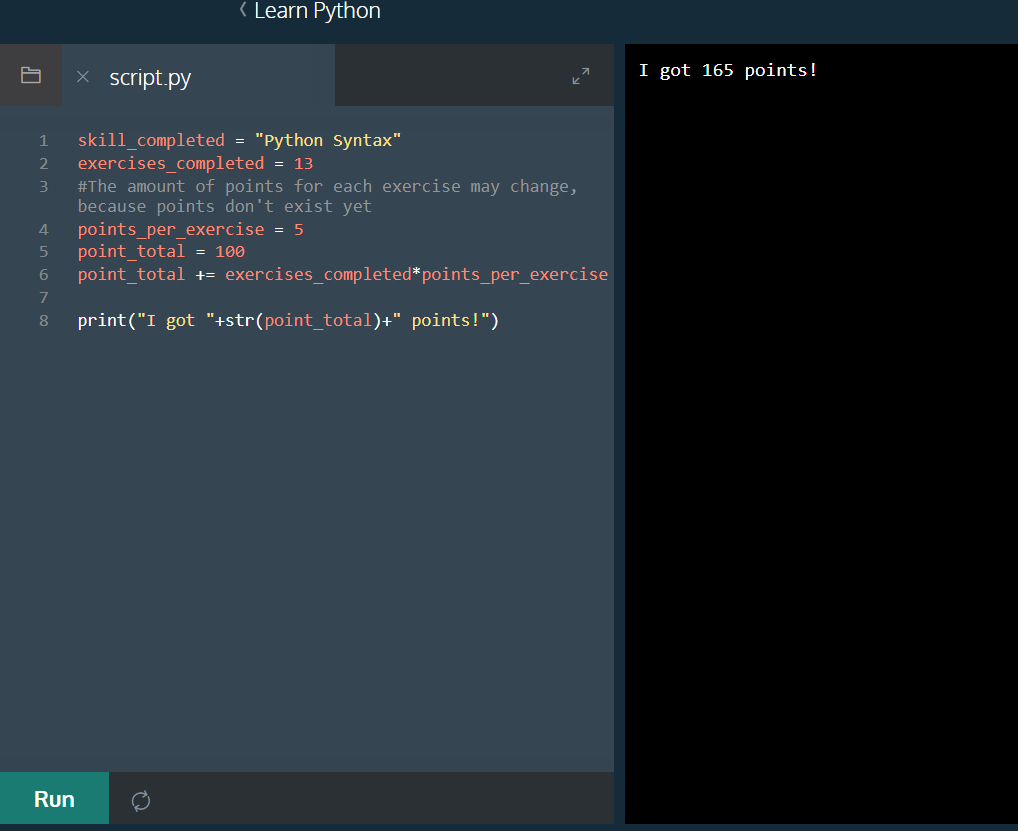Image resolution: width=1018 pixels, height=831 pixels.
Task: Select the variable point_total on line 5
Action: [131, 251]
